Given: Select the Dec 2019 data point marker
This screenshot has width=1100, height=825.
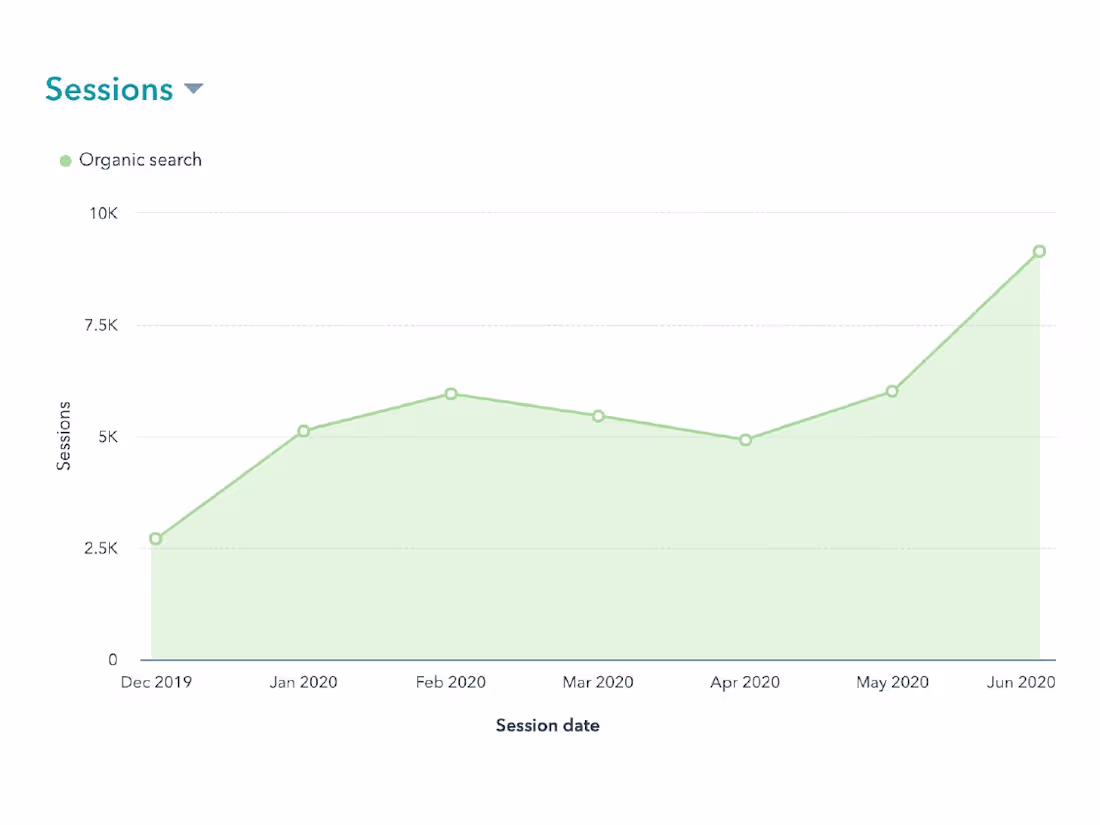Looking at the screenshot, I should coord(153,538).
